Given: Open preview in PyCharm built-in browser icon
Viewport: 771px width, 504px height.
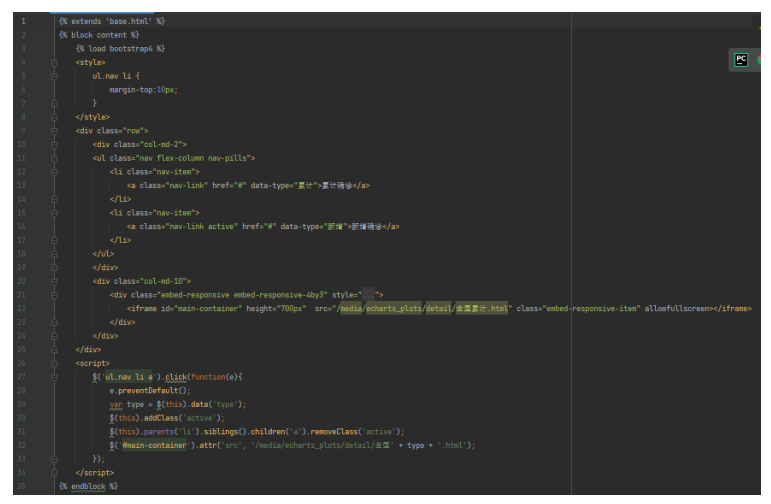Looking at the screenshot, I should click(741, 60).
